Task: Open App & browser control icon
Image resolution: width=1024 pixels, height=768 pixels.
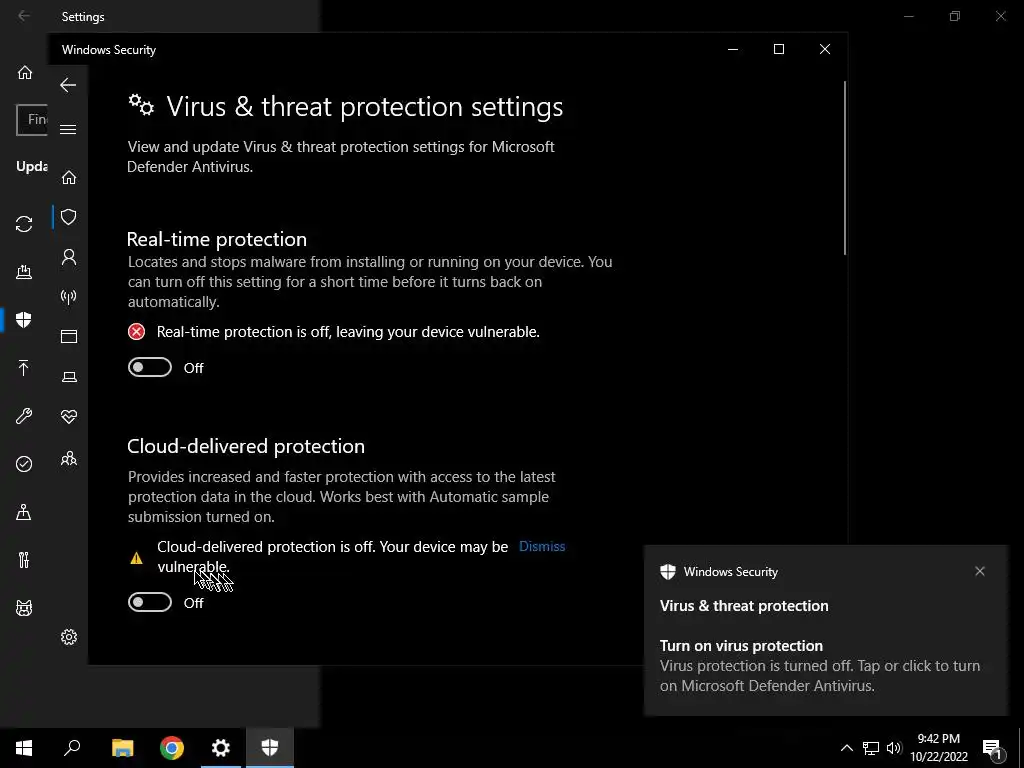Action: [69, 336]
